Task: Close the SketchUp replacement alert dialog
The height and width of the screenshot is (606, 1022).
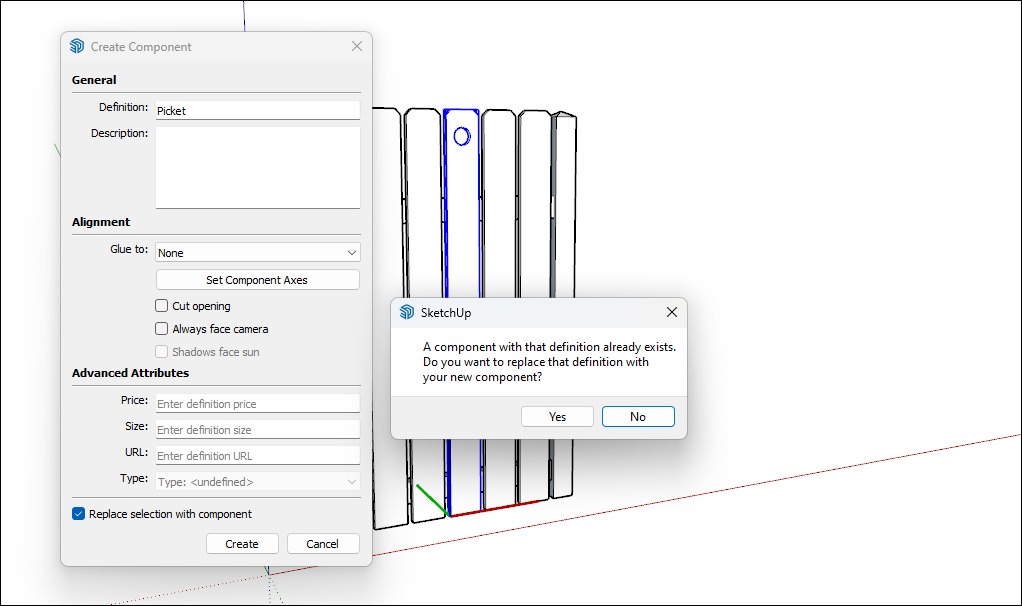Action: coord(671,311)
